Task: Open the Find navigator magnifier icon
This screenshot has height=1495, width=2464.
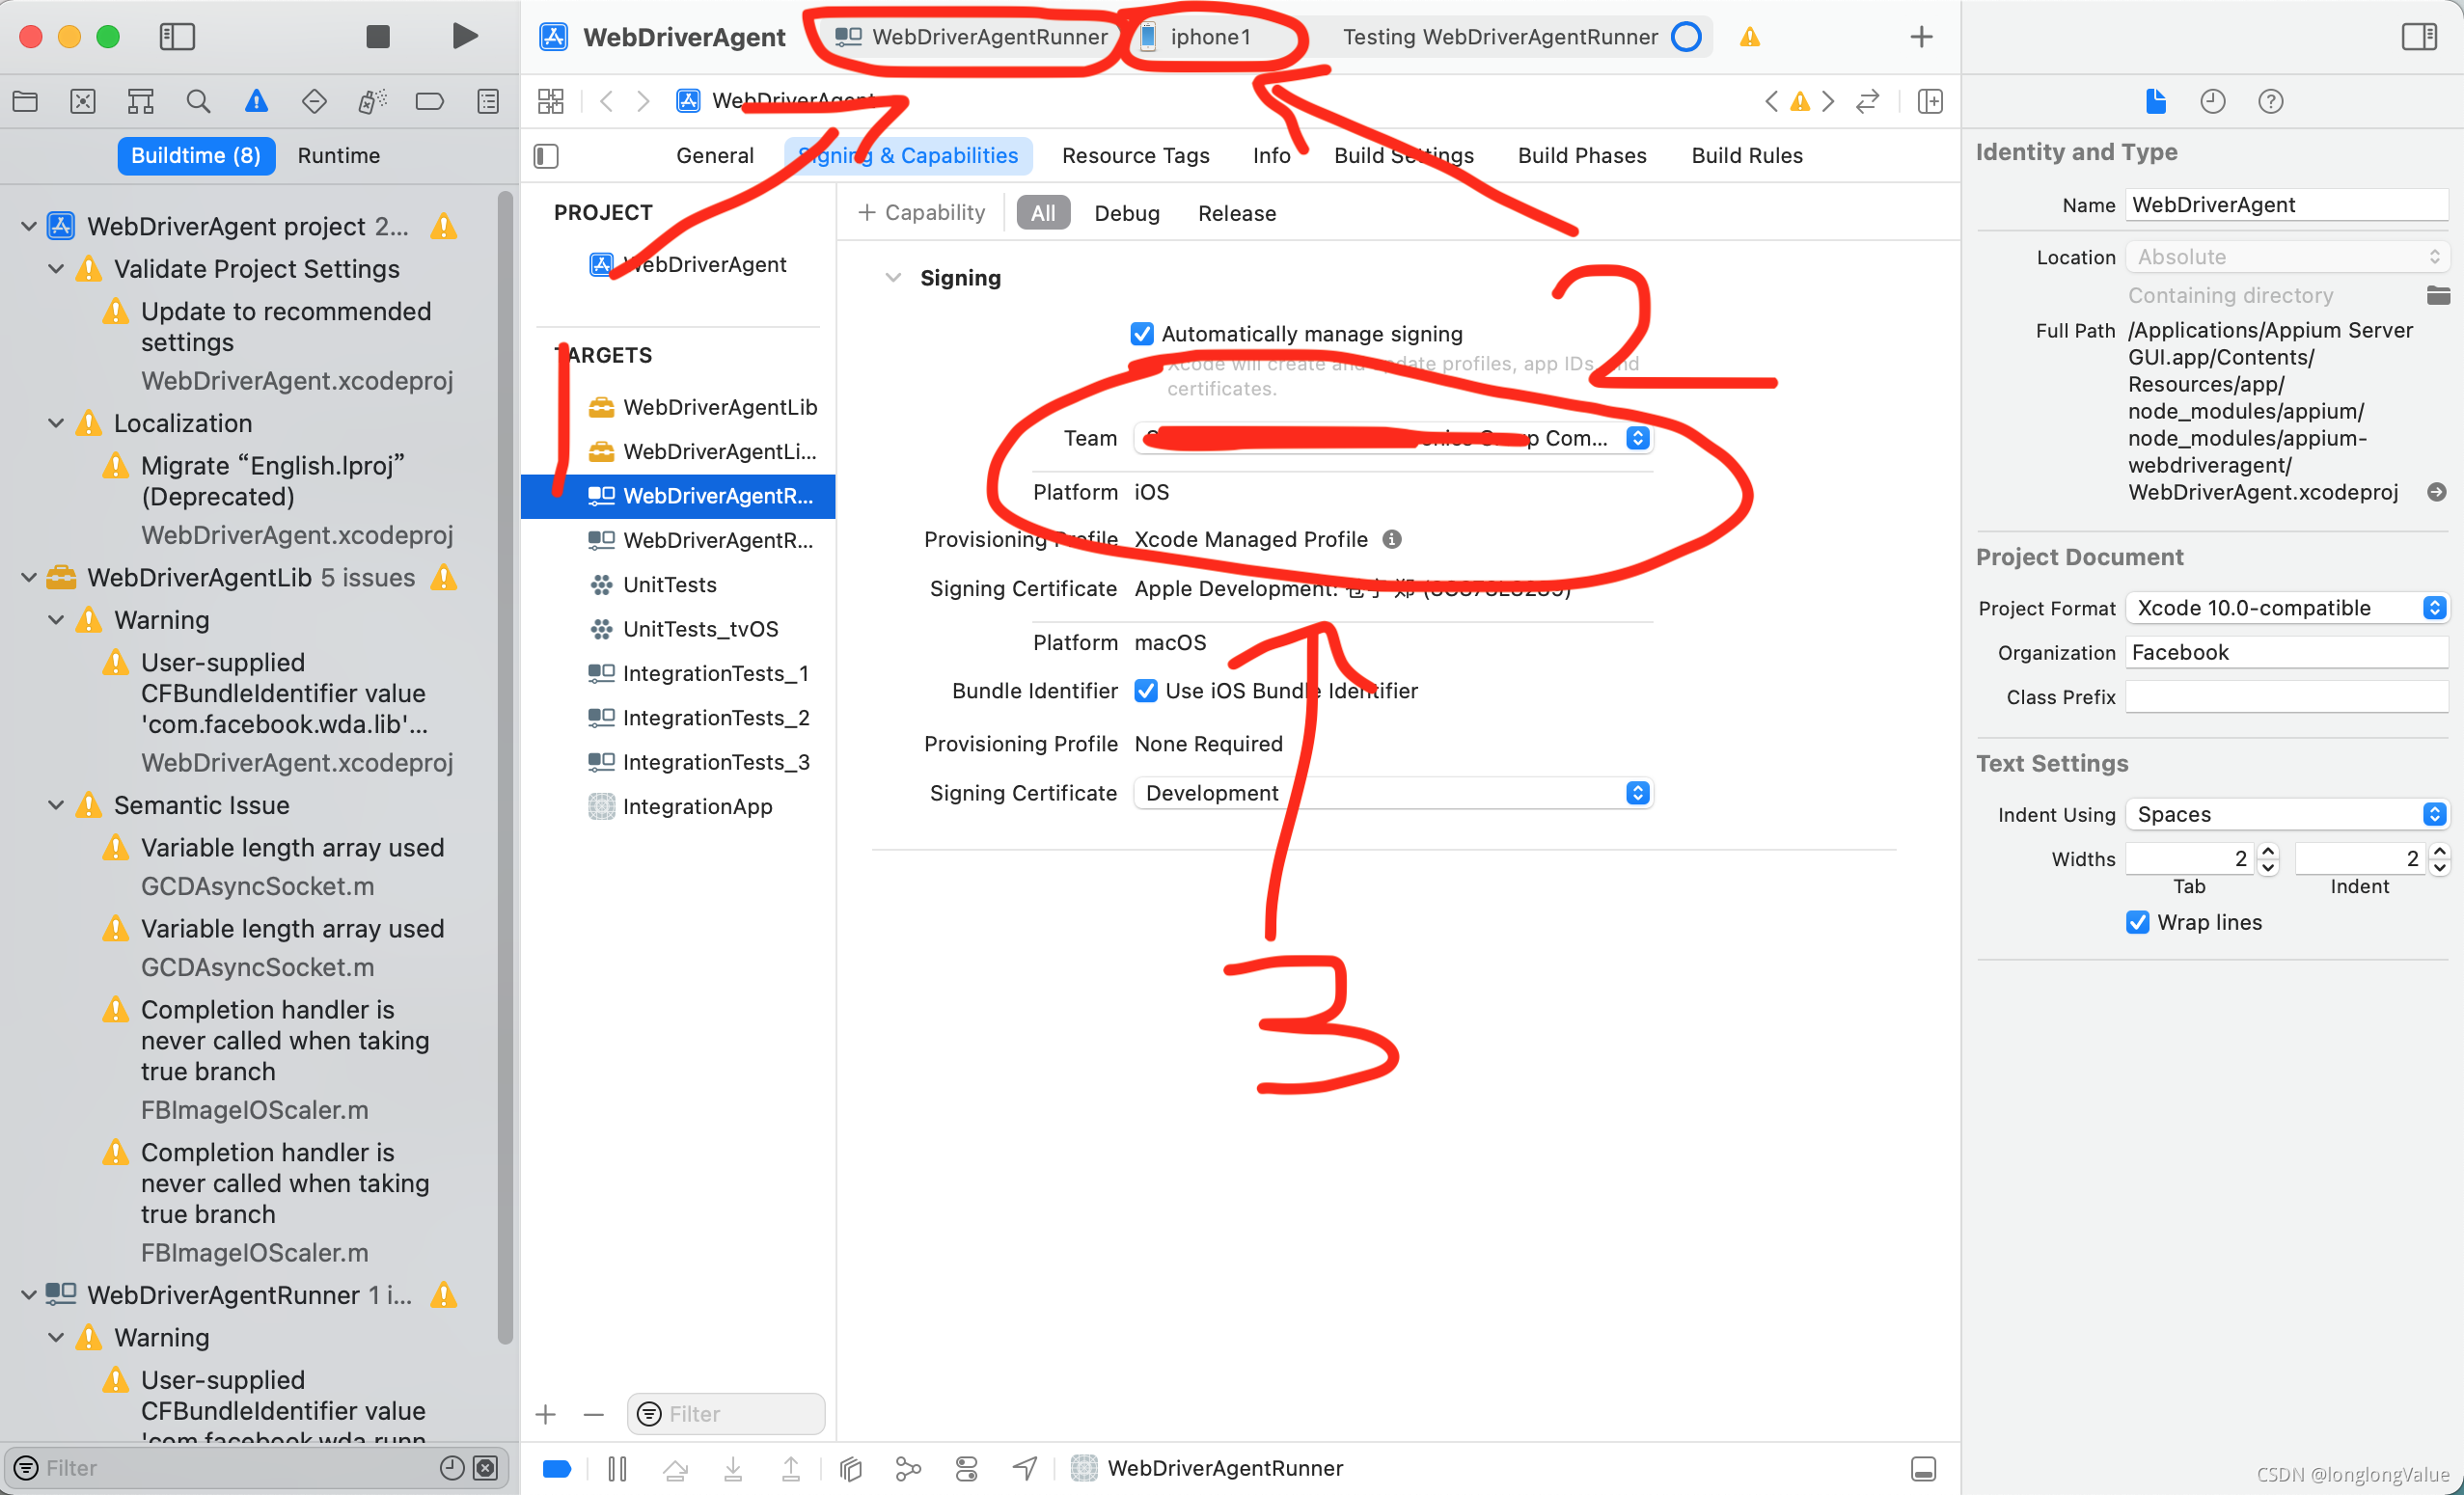Action: (x=198, y=101)
